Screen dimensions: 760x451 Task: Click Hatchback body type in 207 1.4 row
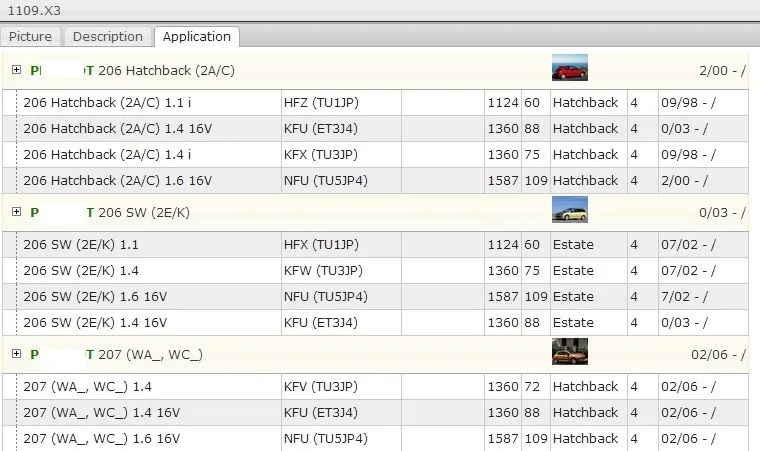pyautogui.click(x=586, y=387)
